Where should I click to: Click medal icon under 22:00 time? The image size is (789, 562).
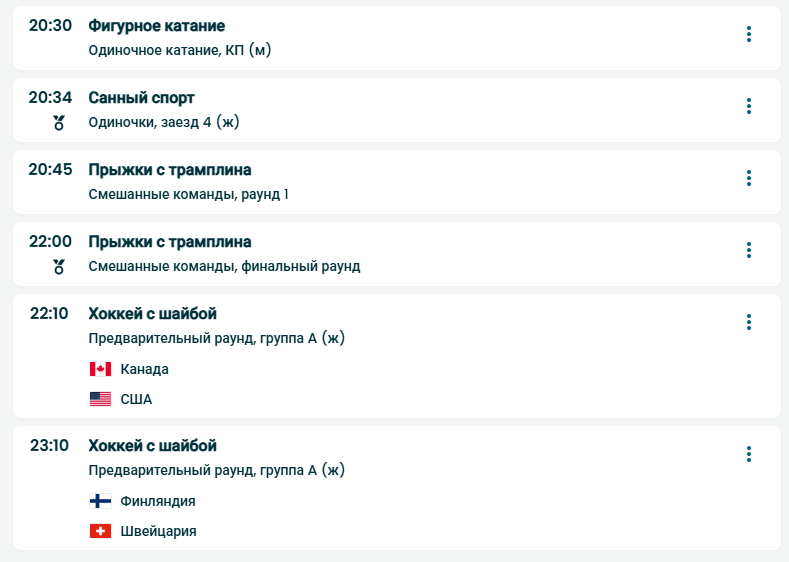click(59, 267)
